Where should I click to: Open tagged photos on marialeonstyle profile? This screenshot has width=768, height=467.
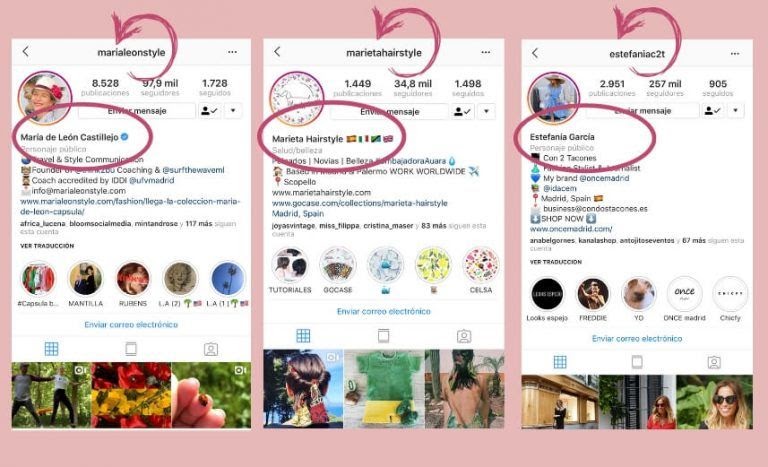(x=211, y=349)
